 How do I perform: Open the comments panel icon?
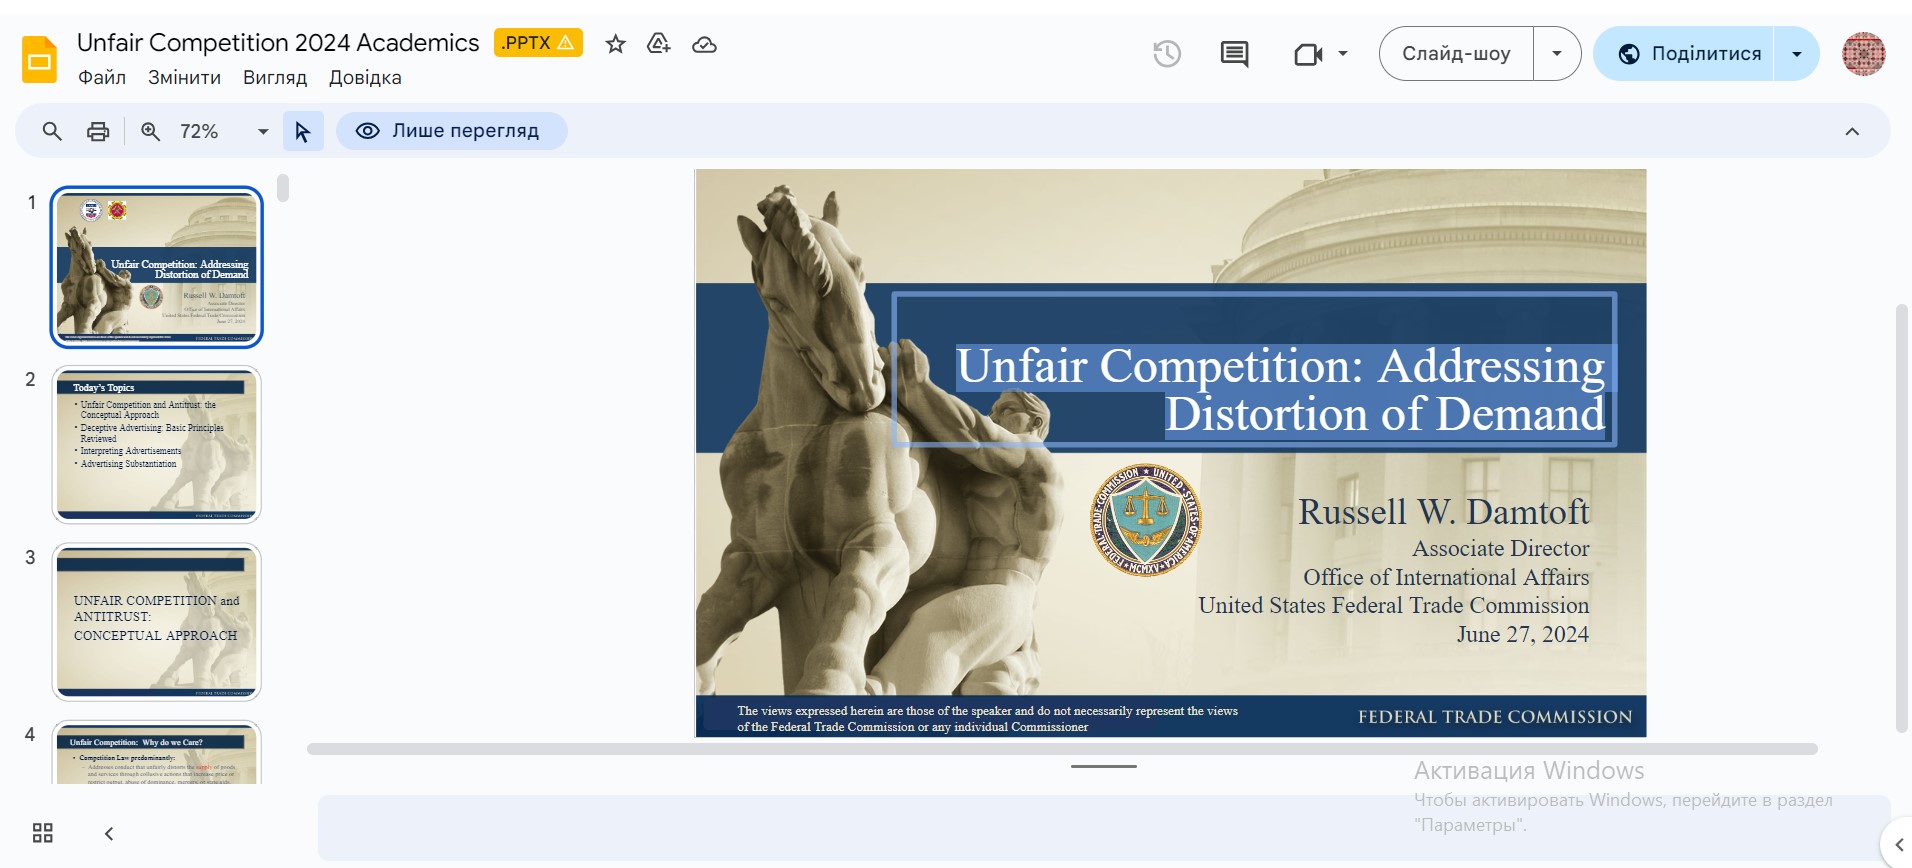(x=1235, y=54)
